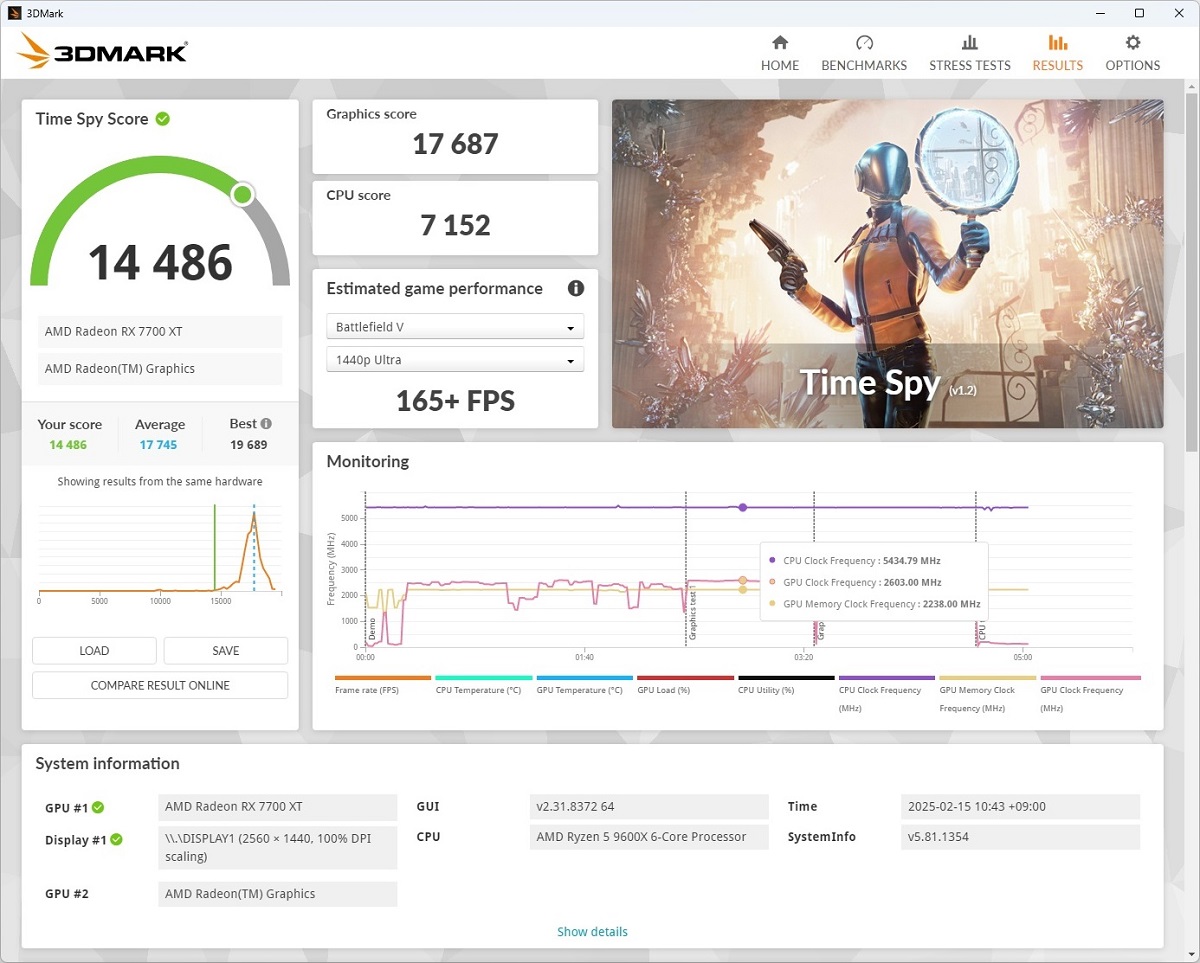Screen dimensions: 1200x963
Task: Click the green checkmark beside Time Spy Score
Action: click(x=163, y=118)
